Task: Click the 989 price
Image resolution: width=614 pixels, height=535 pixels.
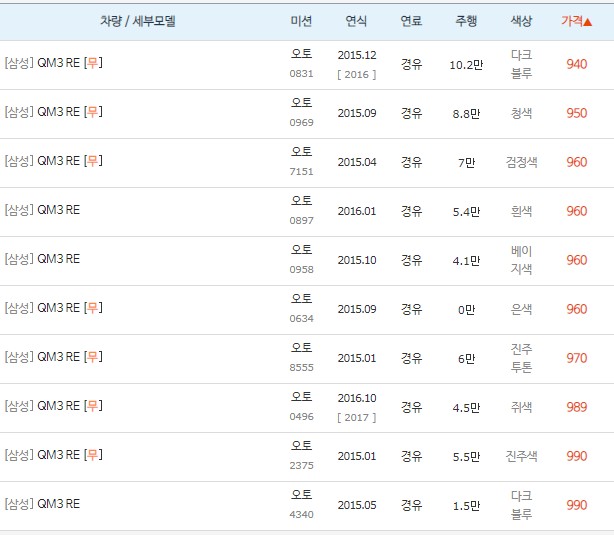Action: [x=576, y=407]
